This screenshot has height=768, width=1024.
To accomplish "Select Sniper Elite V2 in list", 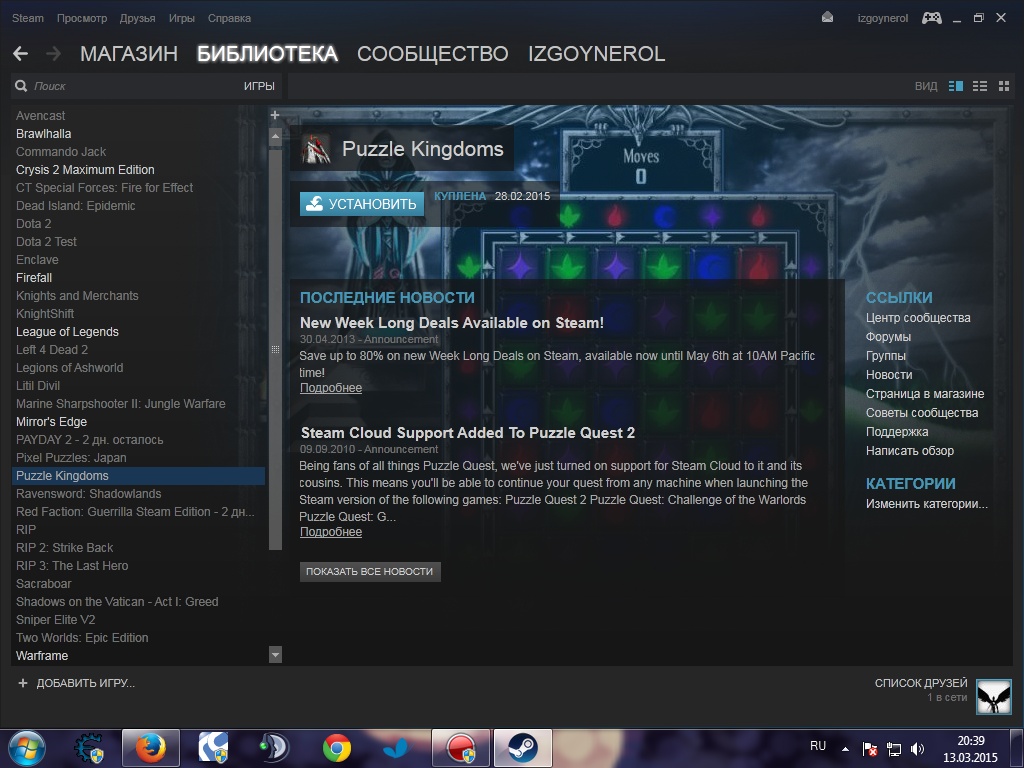I will pyautogui.click(x=56, y=620).
